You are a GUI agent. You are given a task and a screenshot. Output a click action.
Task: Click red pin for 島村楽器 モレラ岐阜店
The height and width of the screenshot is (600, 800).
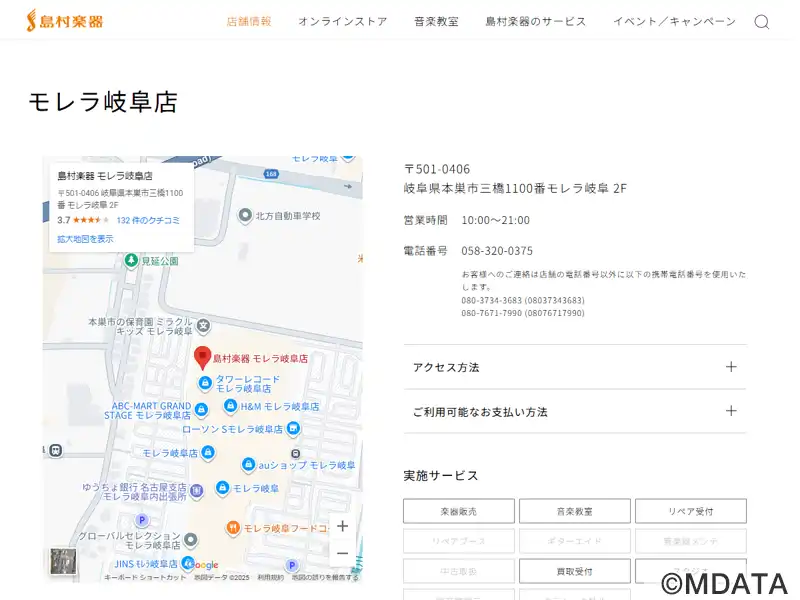pyautogui.click(x=203, y=357)
